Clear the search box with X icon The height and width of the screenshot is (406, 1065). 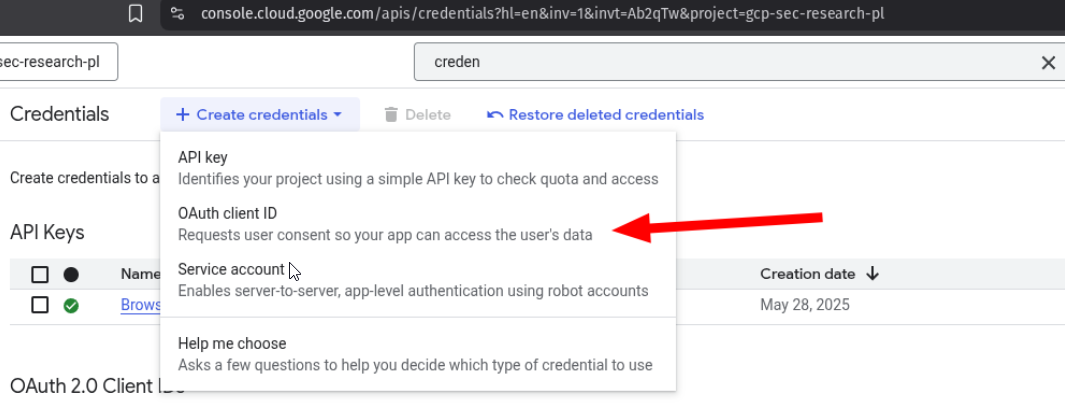click(x=1048, y=62)
